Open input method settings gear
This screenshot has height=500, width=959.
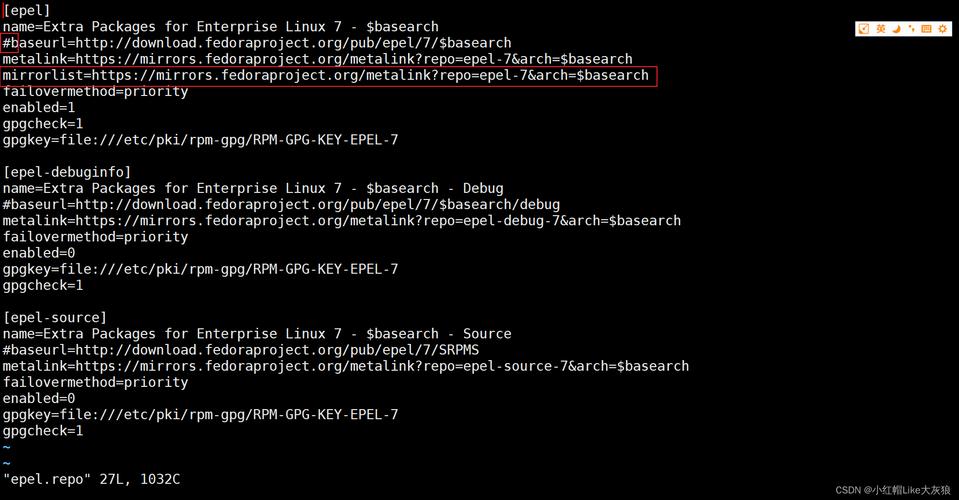942,29
